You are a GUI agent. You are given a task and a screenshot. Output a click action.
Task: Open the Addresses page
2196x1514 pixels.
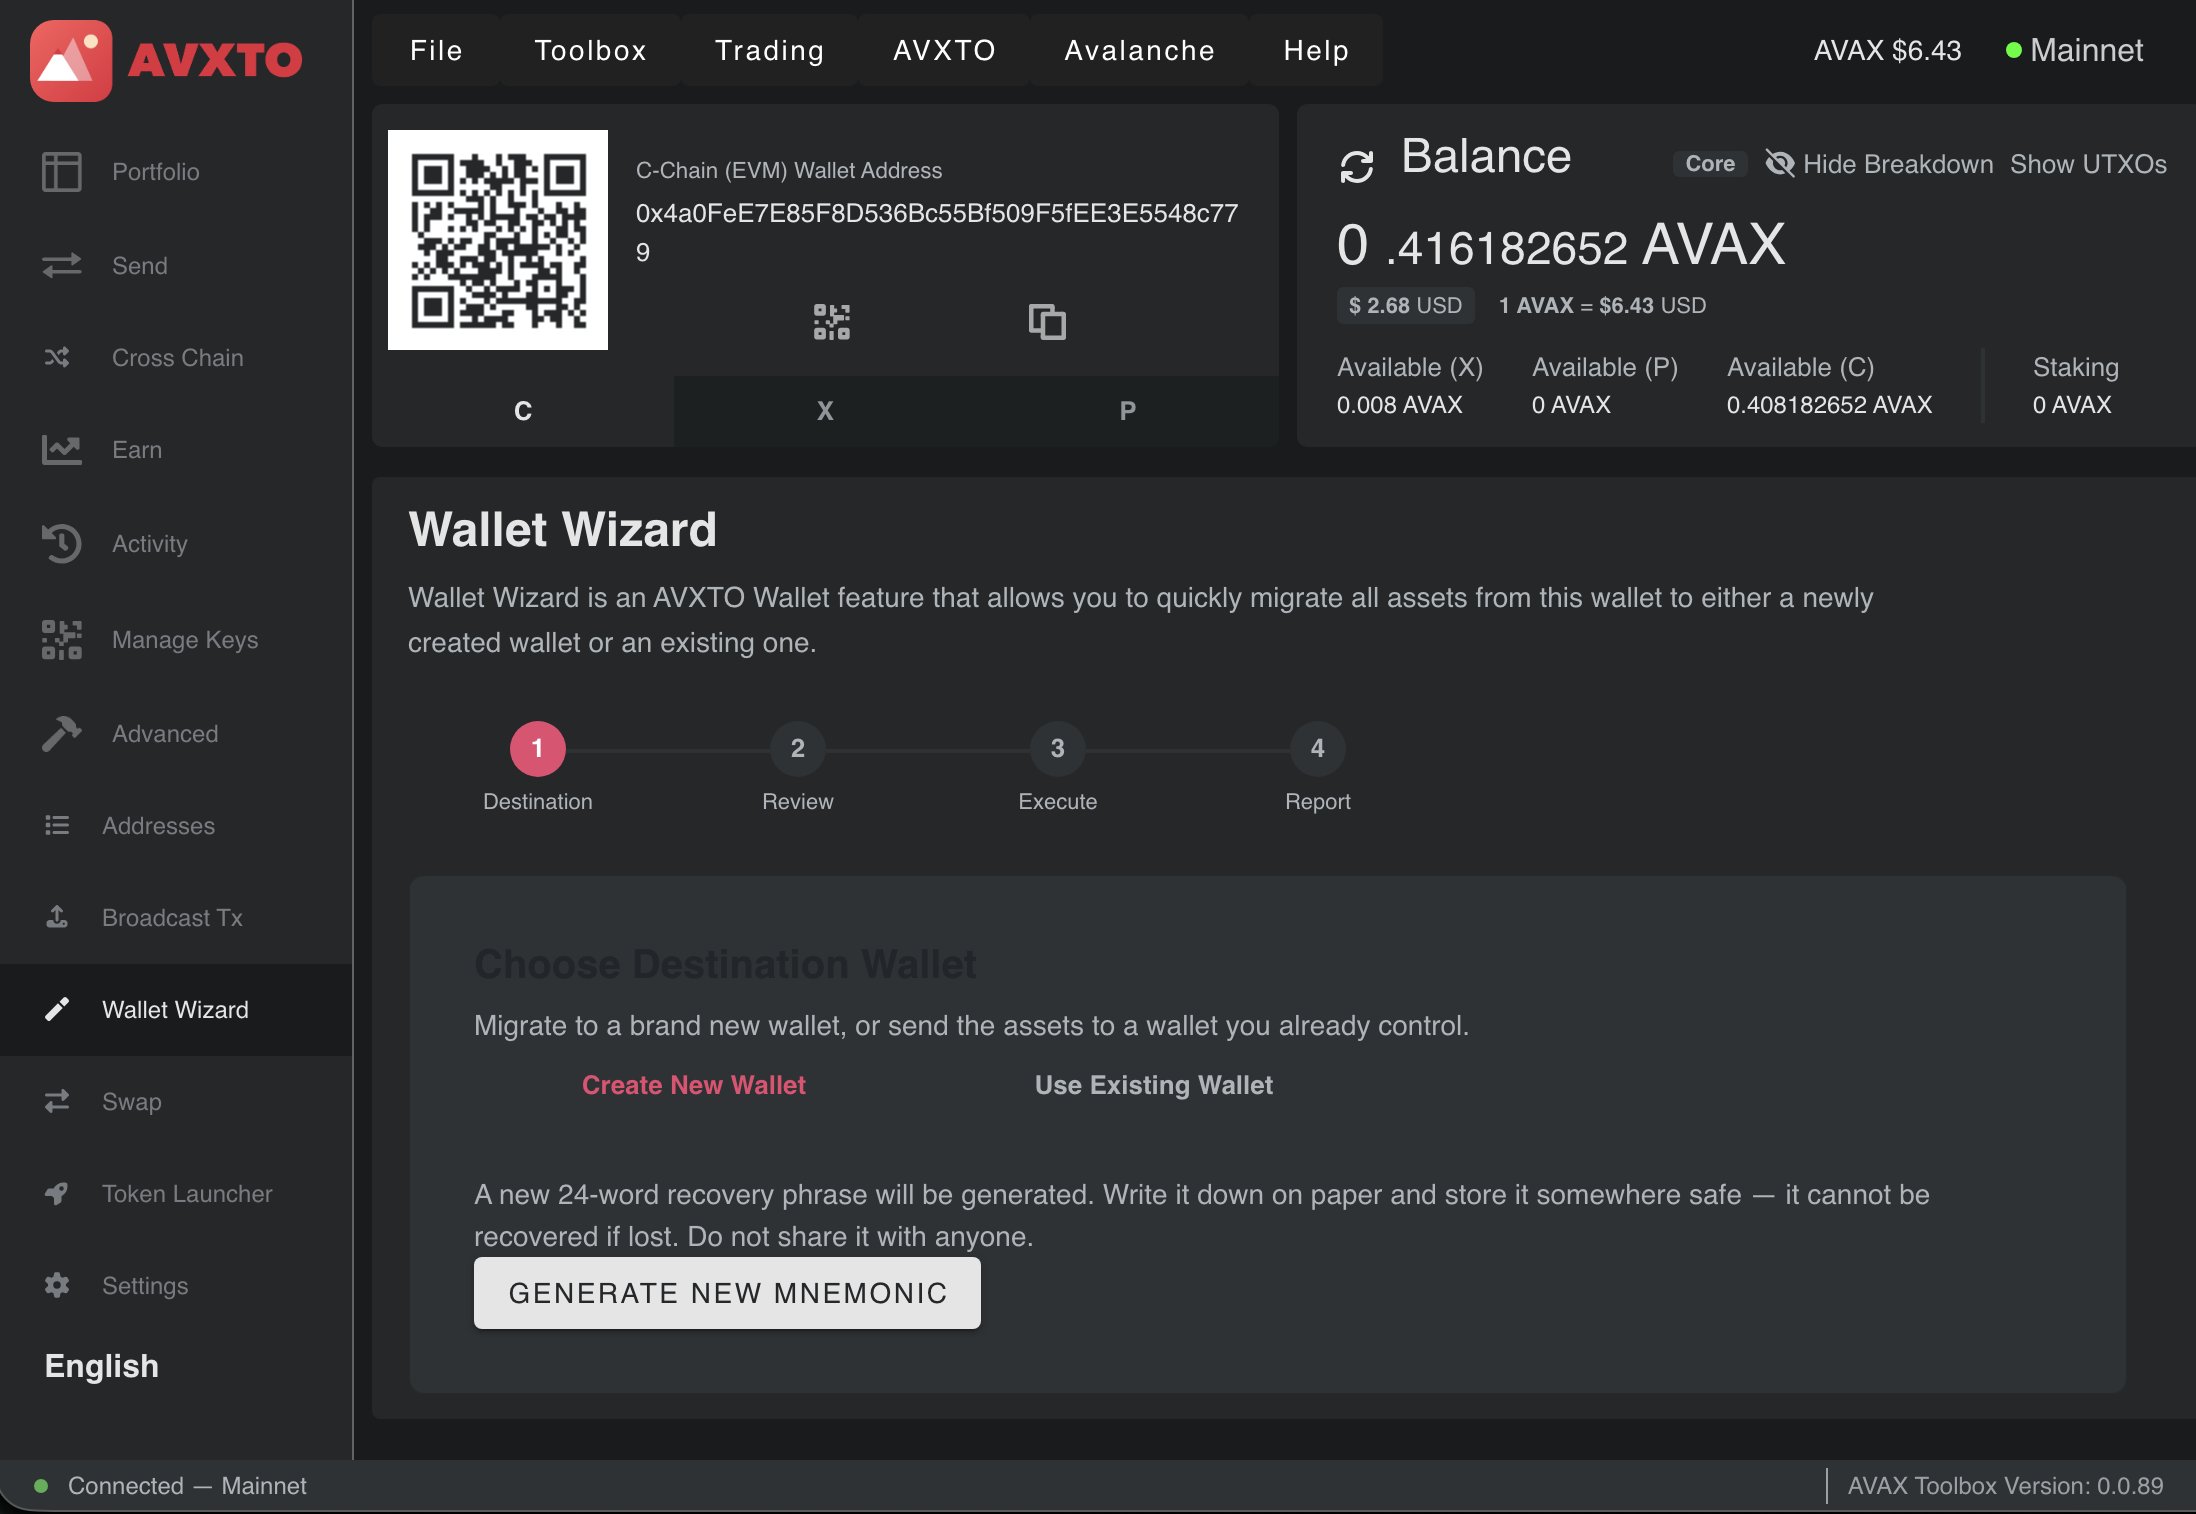click(158, 825)
